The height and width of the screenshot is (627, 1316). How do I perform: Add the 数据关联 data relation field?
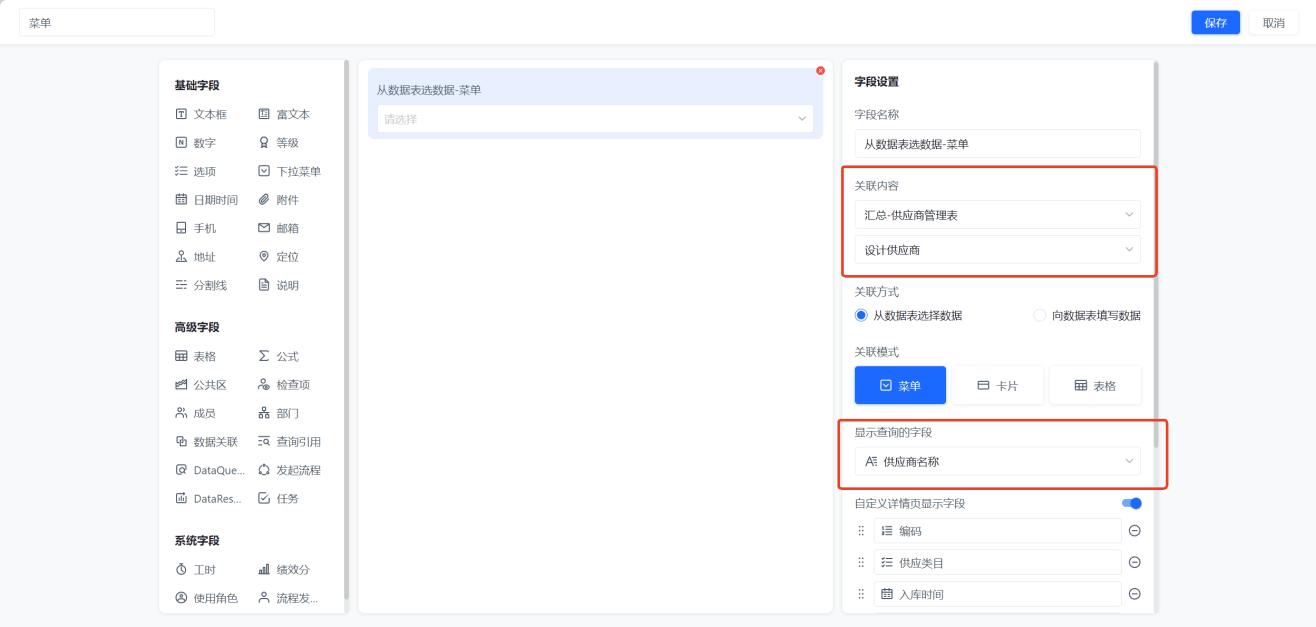tap(207, 442)
